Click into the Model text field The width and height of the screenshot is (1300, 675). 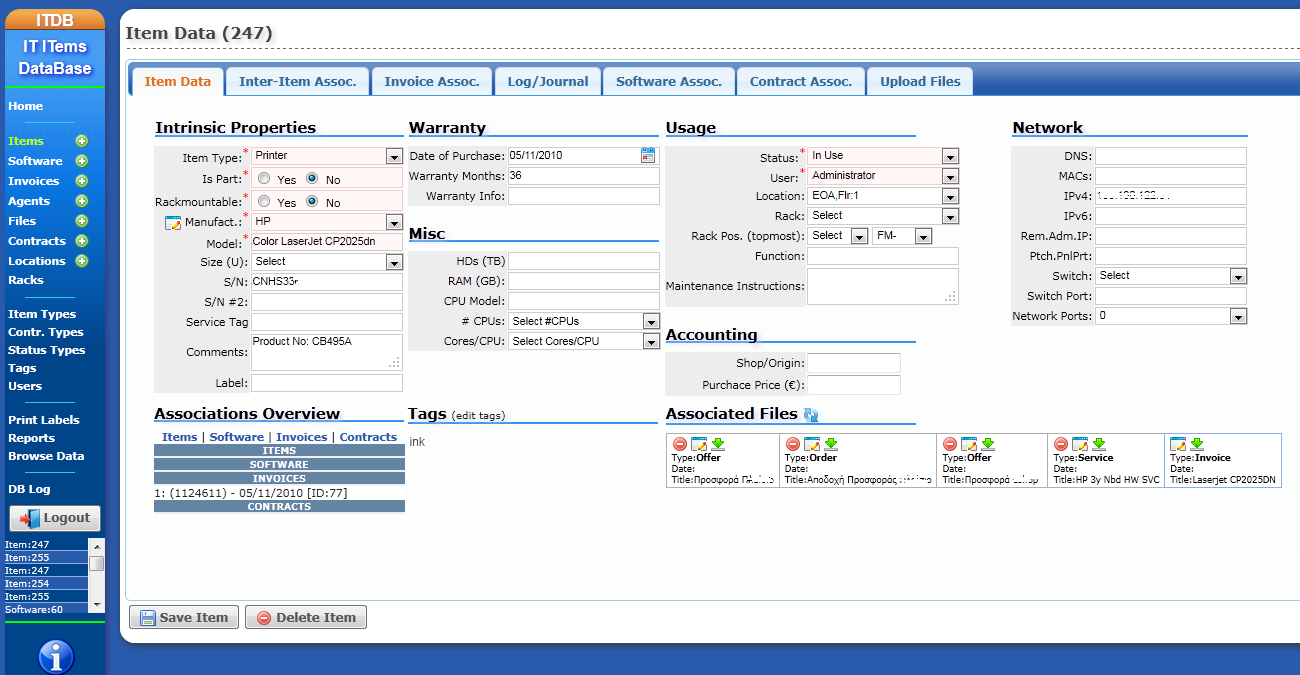[327, 242]
